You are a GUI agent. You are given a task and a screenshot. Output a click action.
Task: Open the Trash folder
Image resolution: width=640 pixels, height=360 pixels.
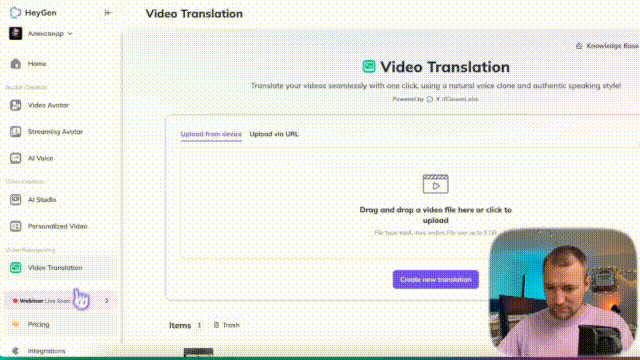pyautogui.click(x=227, y=325)
